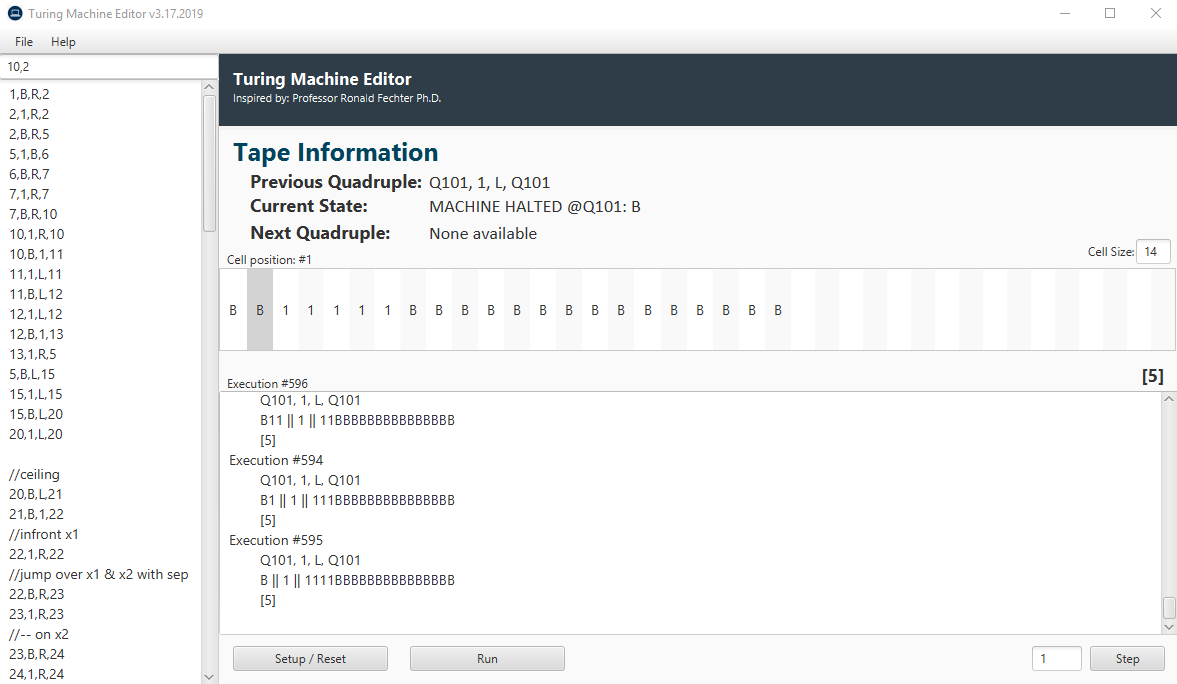Click the None available next quadruple text

[x=483, y=234]
